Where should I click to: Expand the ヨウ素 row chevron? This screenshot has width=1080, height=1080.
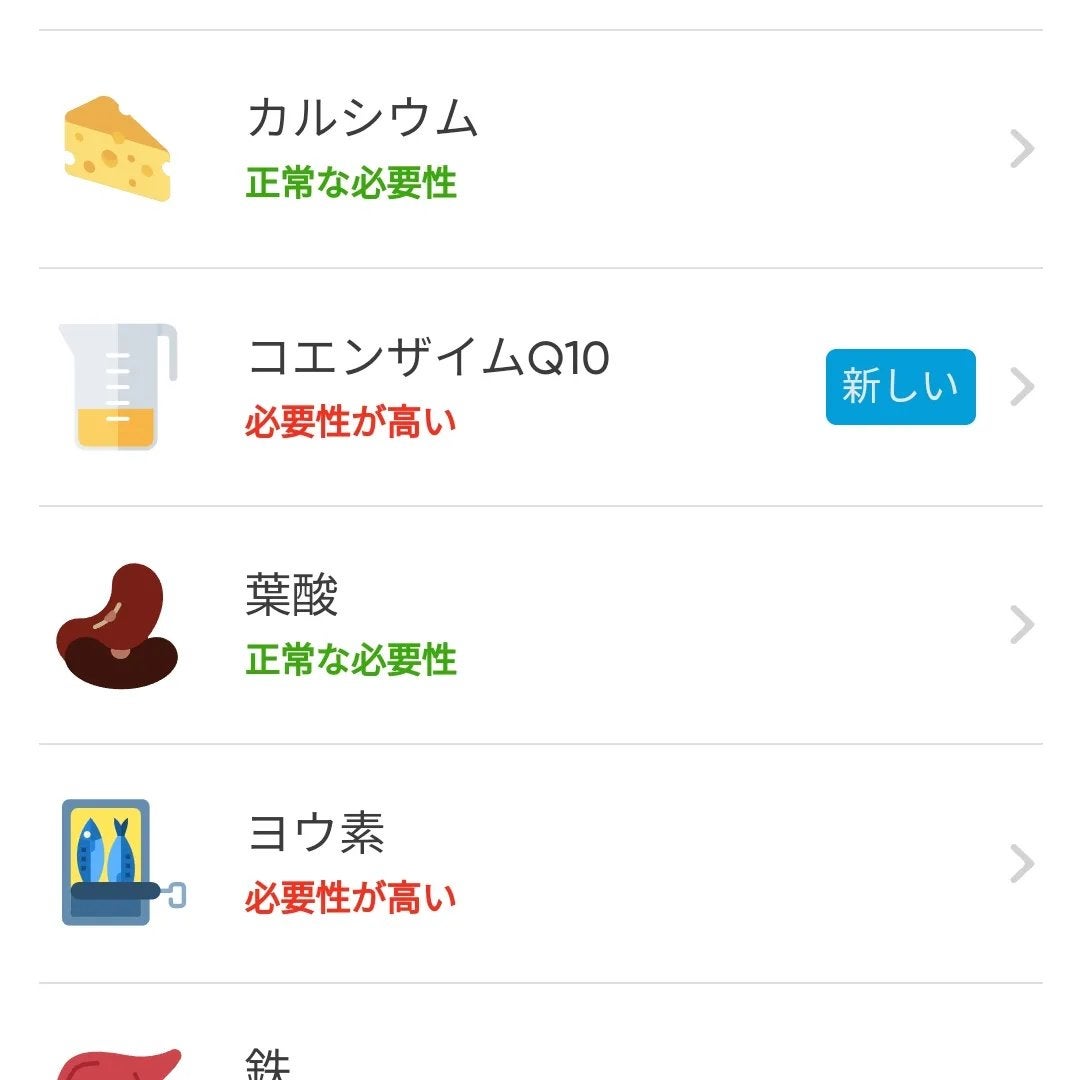1021,862
